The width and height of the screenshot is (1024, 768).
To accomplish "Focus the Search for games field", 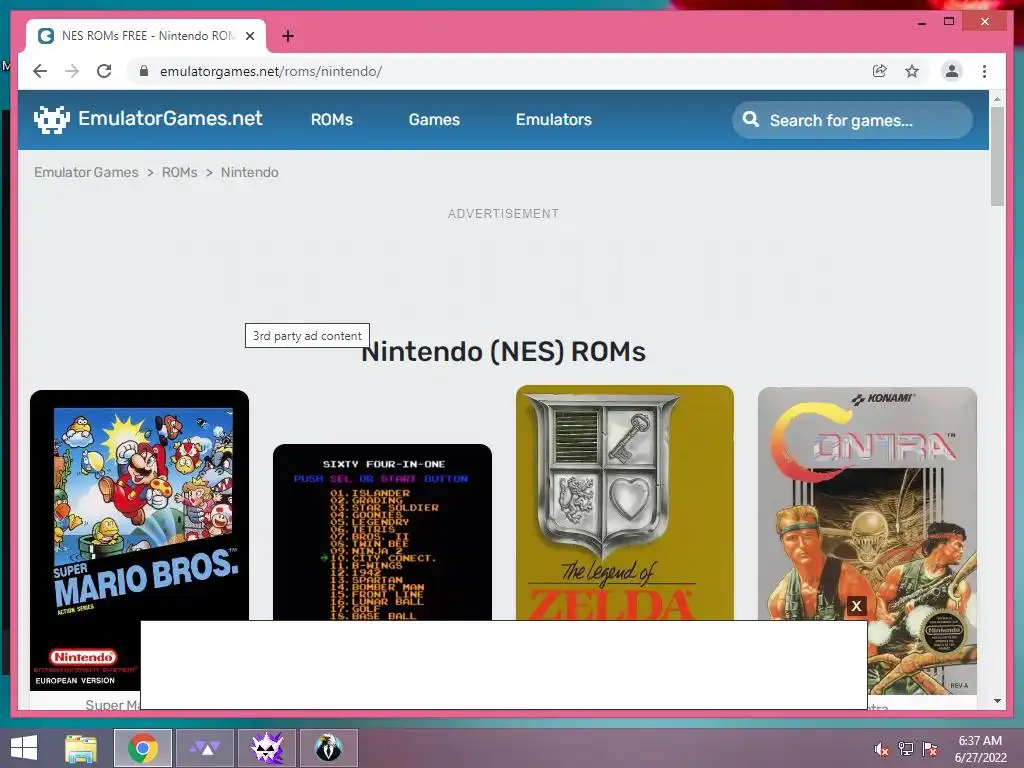I will 852,120.
